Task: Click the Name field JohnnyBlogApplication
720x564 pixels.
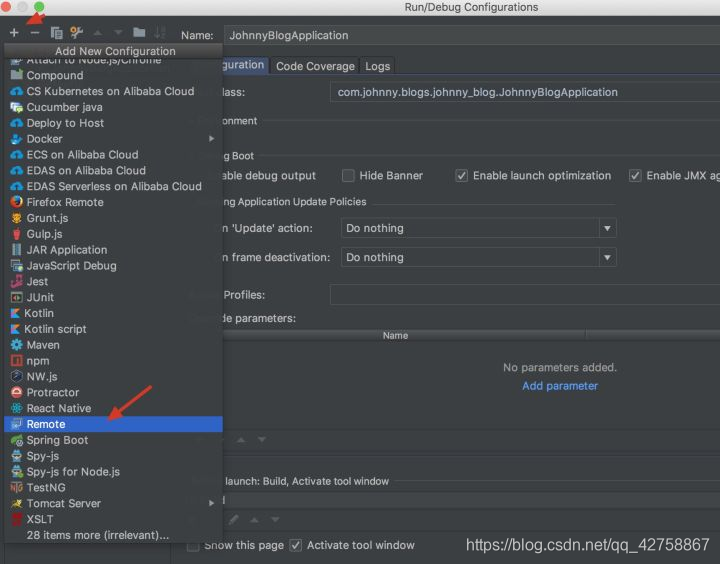Action: click(x=472, y=35)
